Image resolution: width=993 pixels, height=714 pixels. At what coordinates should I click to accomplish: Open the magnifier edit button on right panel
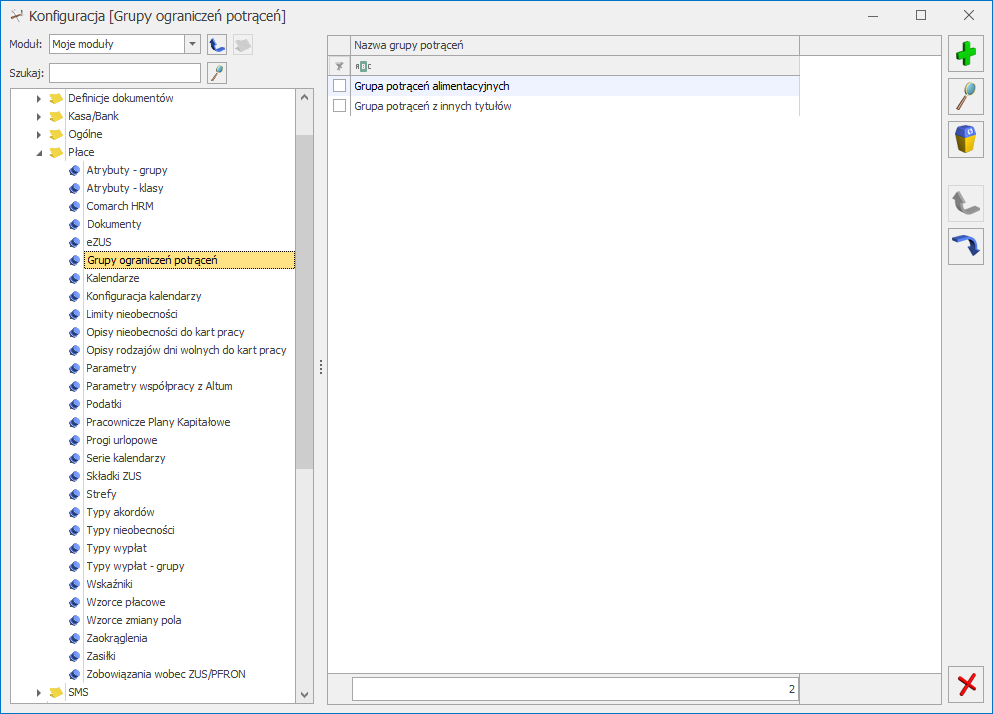point(966,97)
